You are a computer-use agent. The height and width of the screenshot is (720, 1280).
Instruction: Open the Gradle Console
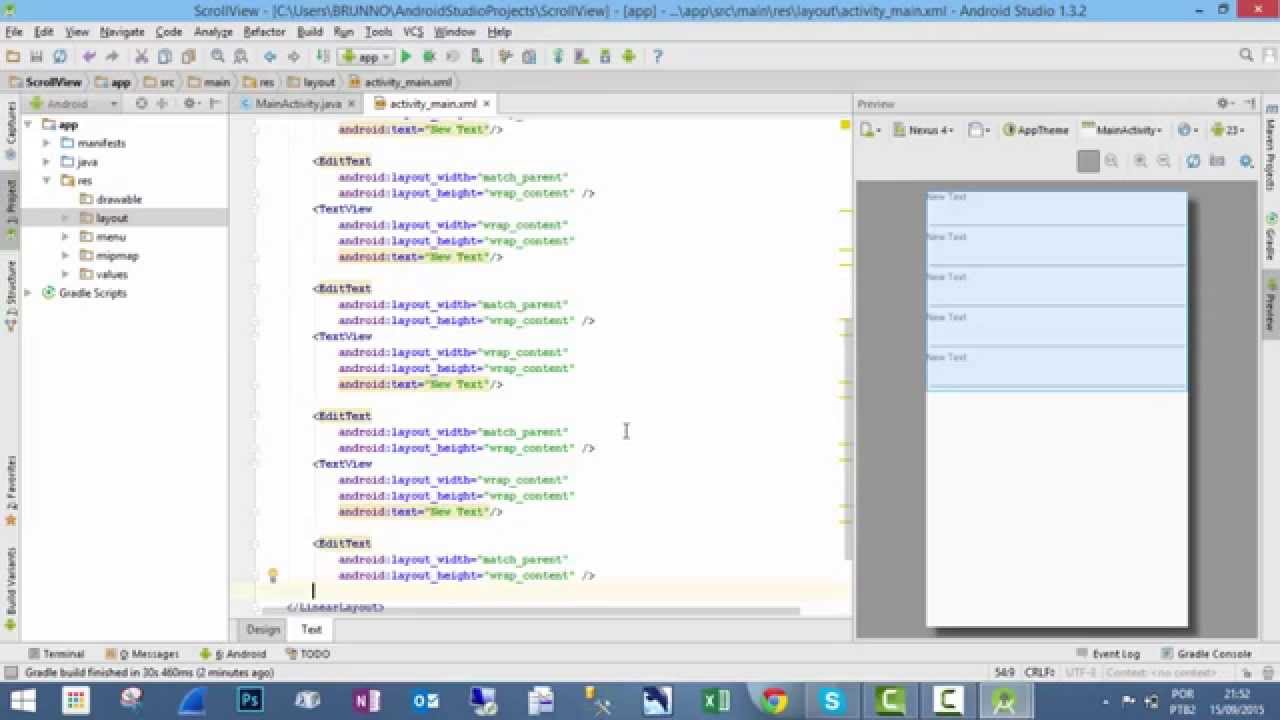coord(1206,654)
